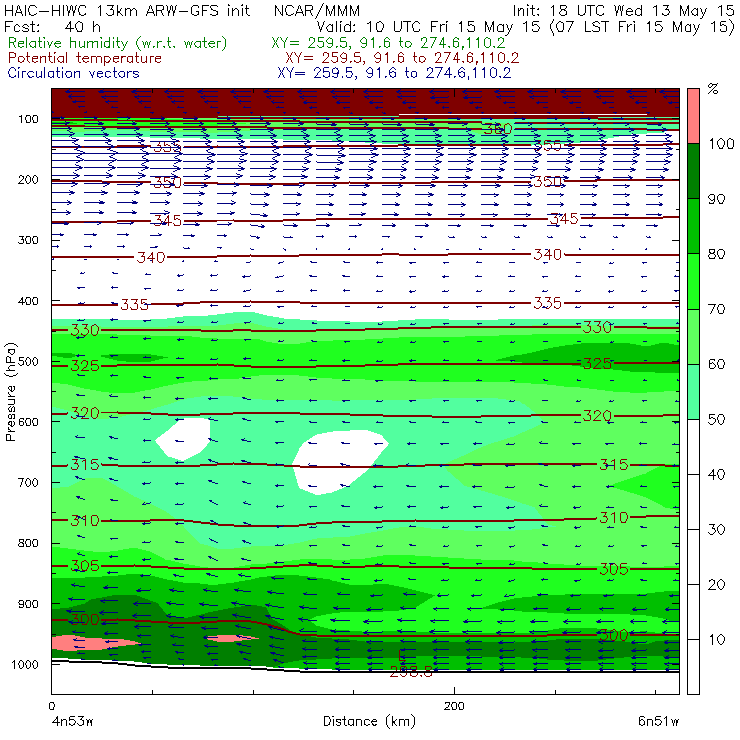Click the blue XY coordinates line
740x740 pixels.
point(394,73)
